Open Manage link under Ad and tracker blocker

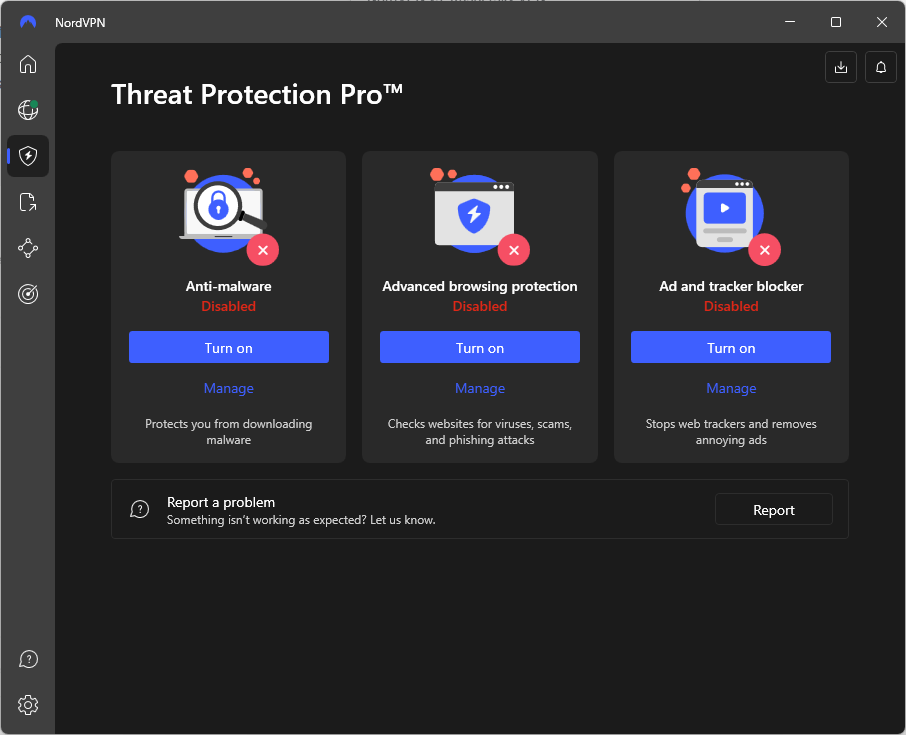point(731,388)
